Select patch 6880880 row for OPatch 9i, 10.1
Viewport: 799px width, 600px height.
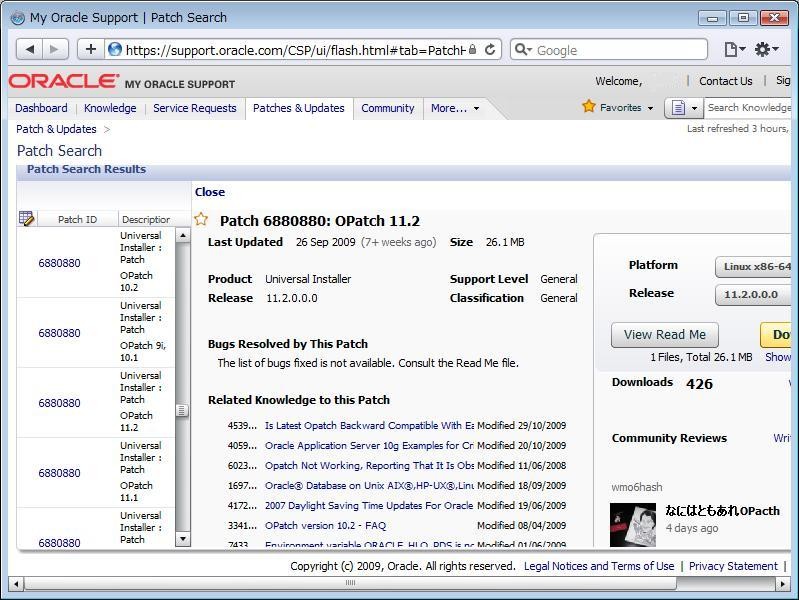pos(96,332)
